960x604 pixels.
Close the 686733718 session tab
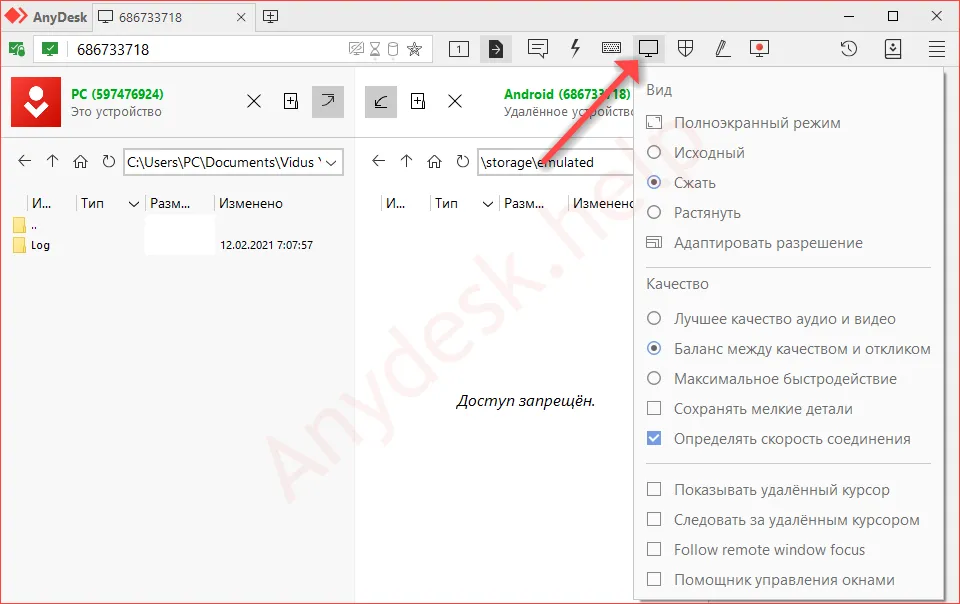tap(241, 17)
